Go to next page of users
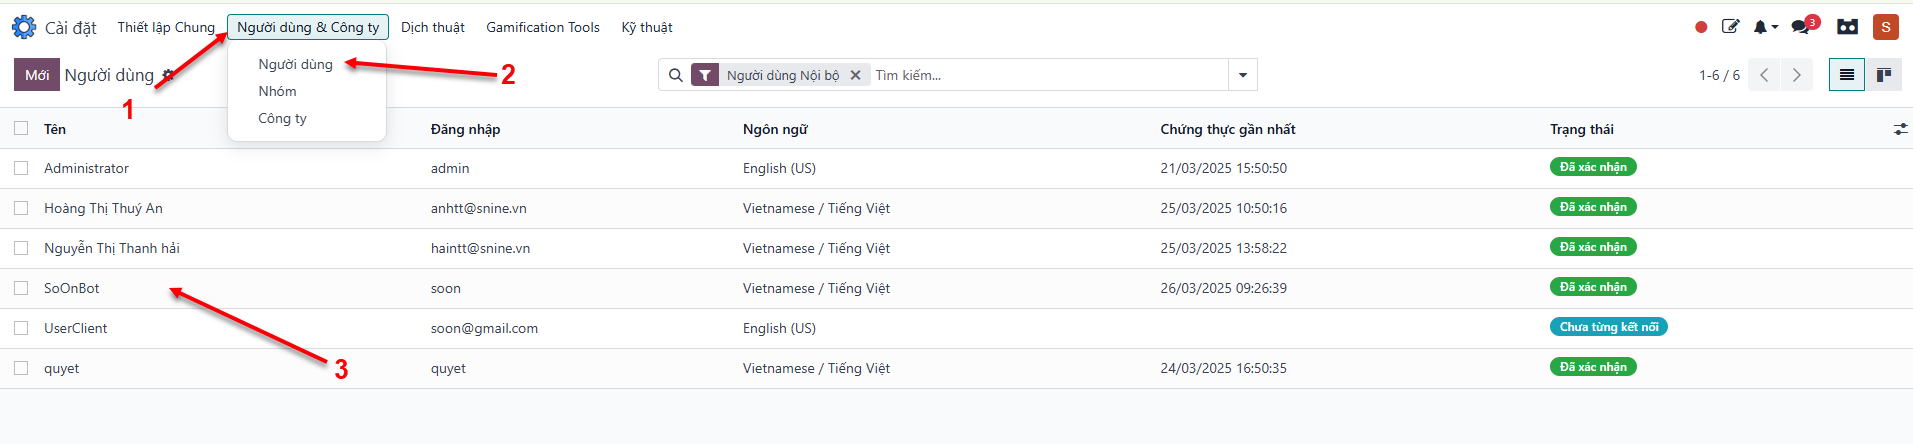This screenshot has width=1913, height=444. click(x=1797, y=75)
